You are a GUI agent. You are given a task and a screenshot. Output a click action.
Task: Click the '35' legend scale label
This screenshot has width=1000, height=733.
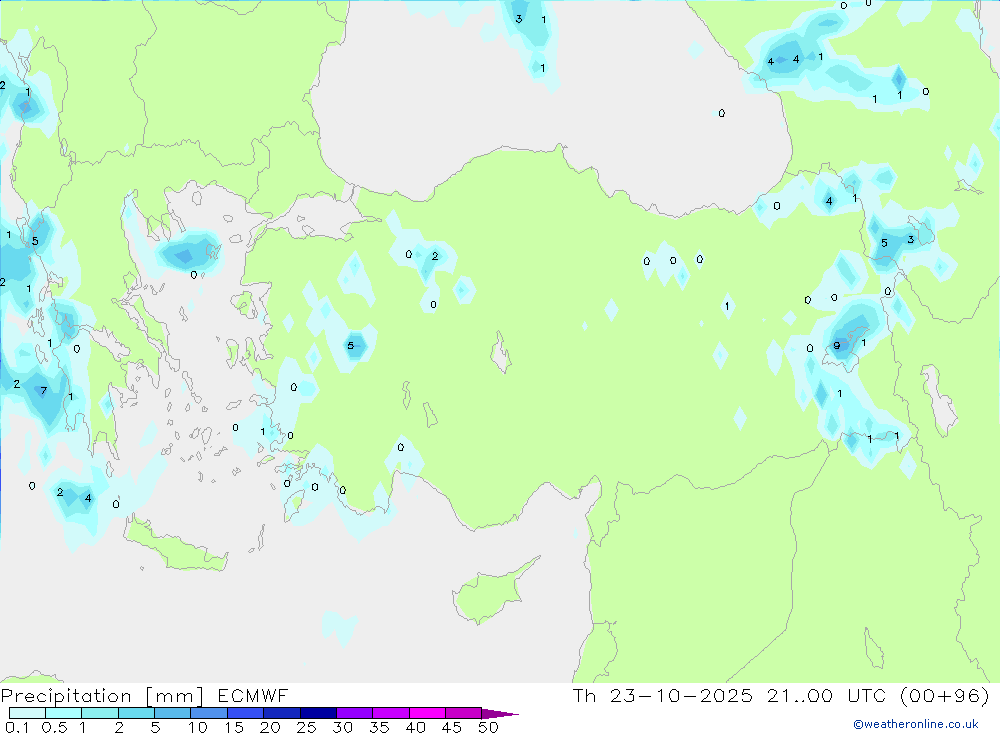[379, 727]
